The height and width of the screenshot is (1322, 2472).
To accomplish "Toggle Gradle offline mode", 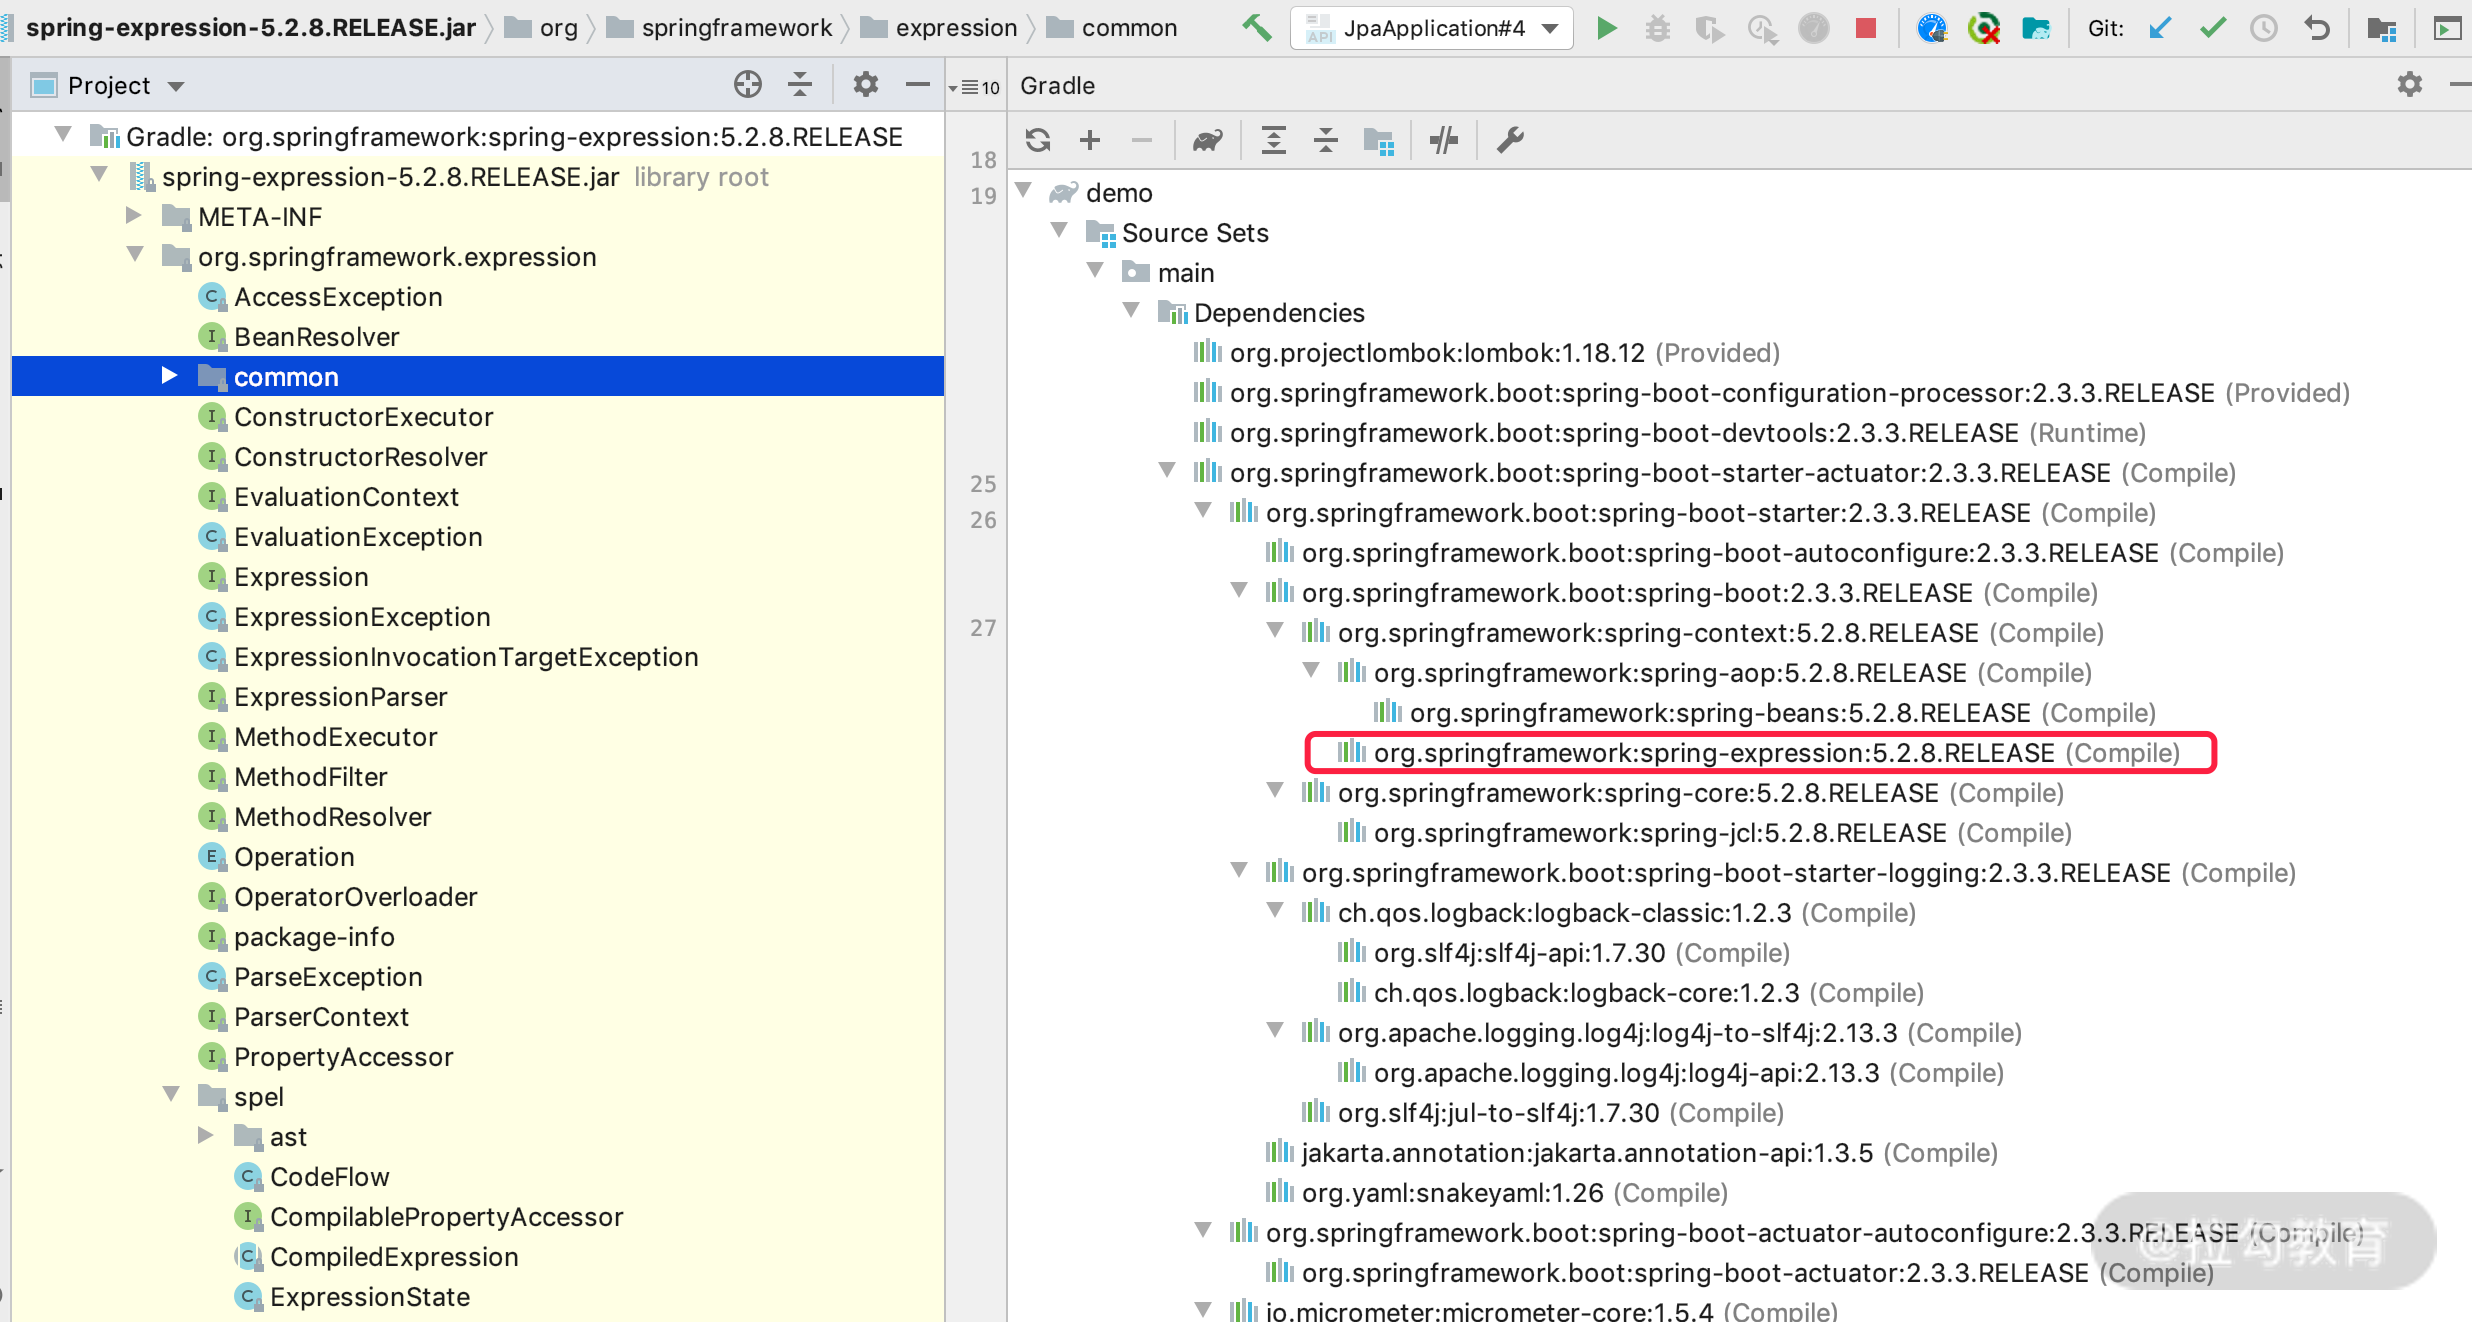I will (x=1443, y=140).
